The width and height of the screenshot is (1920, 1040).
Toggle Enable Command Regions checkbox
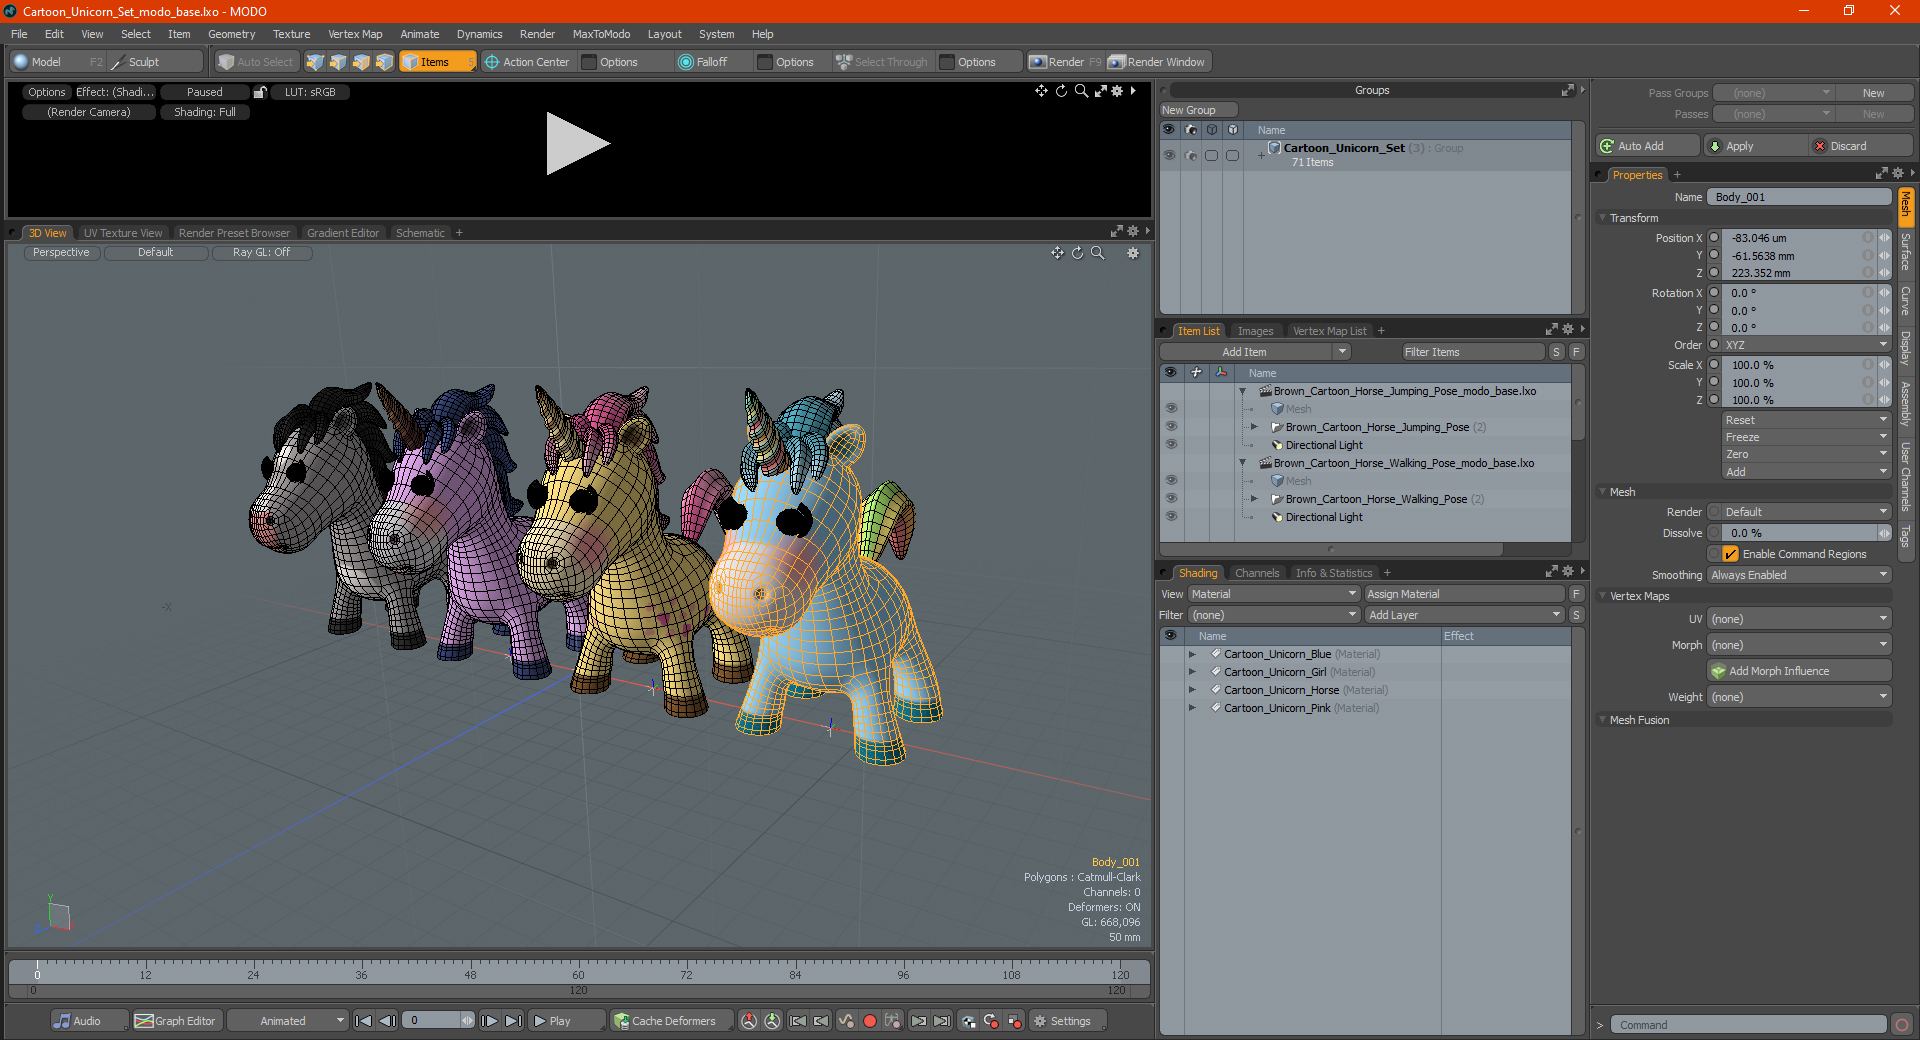(1730, 554)
